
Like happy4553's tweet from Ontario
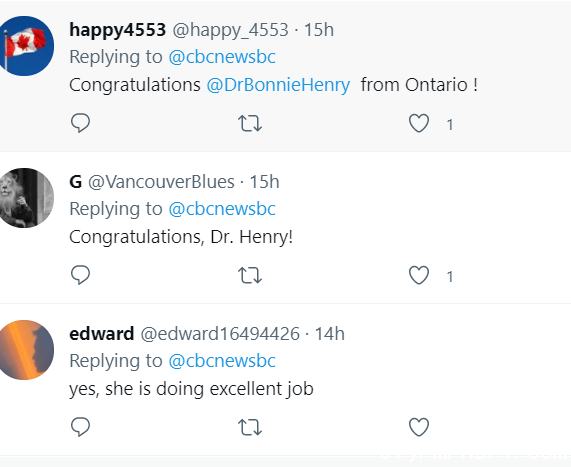point(419,123)
